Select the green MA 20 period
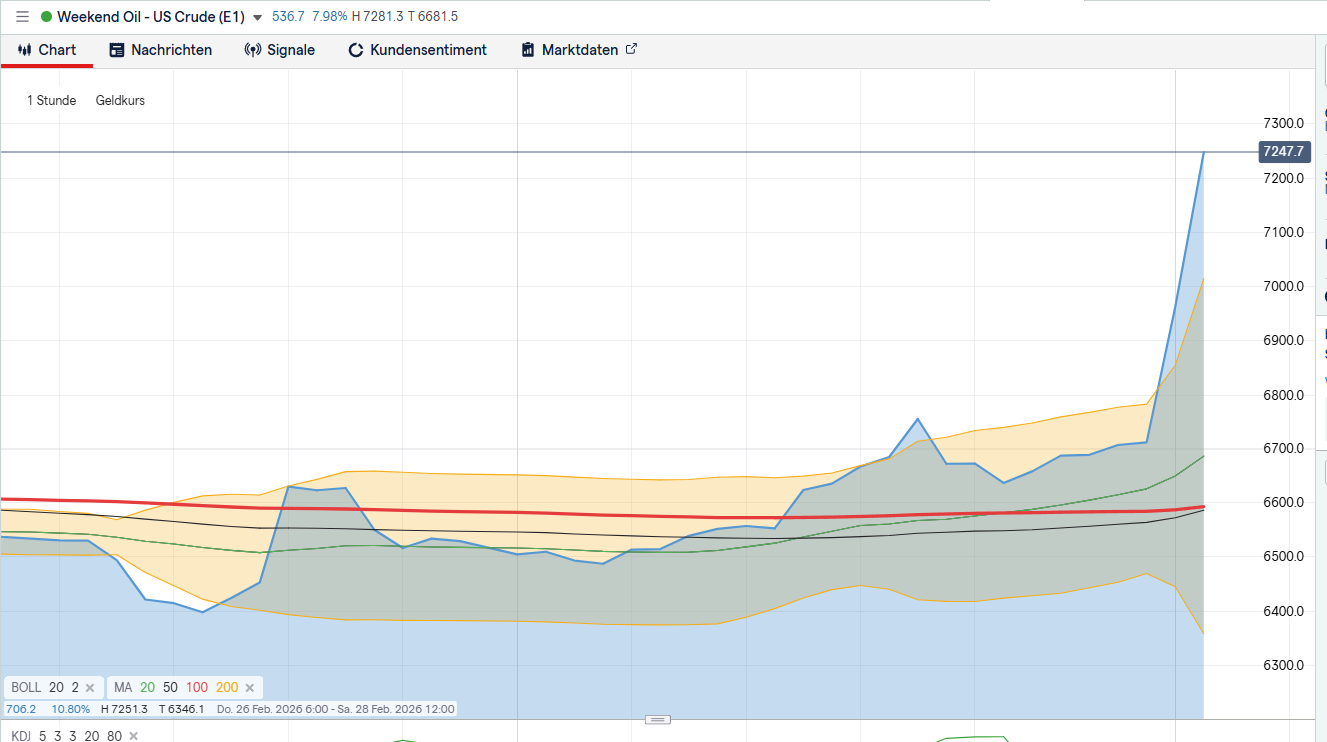This screenshot has width=1327, height=742. tap(148, 688)
